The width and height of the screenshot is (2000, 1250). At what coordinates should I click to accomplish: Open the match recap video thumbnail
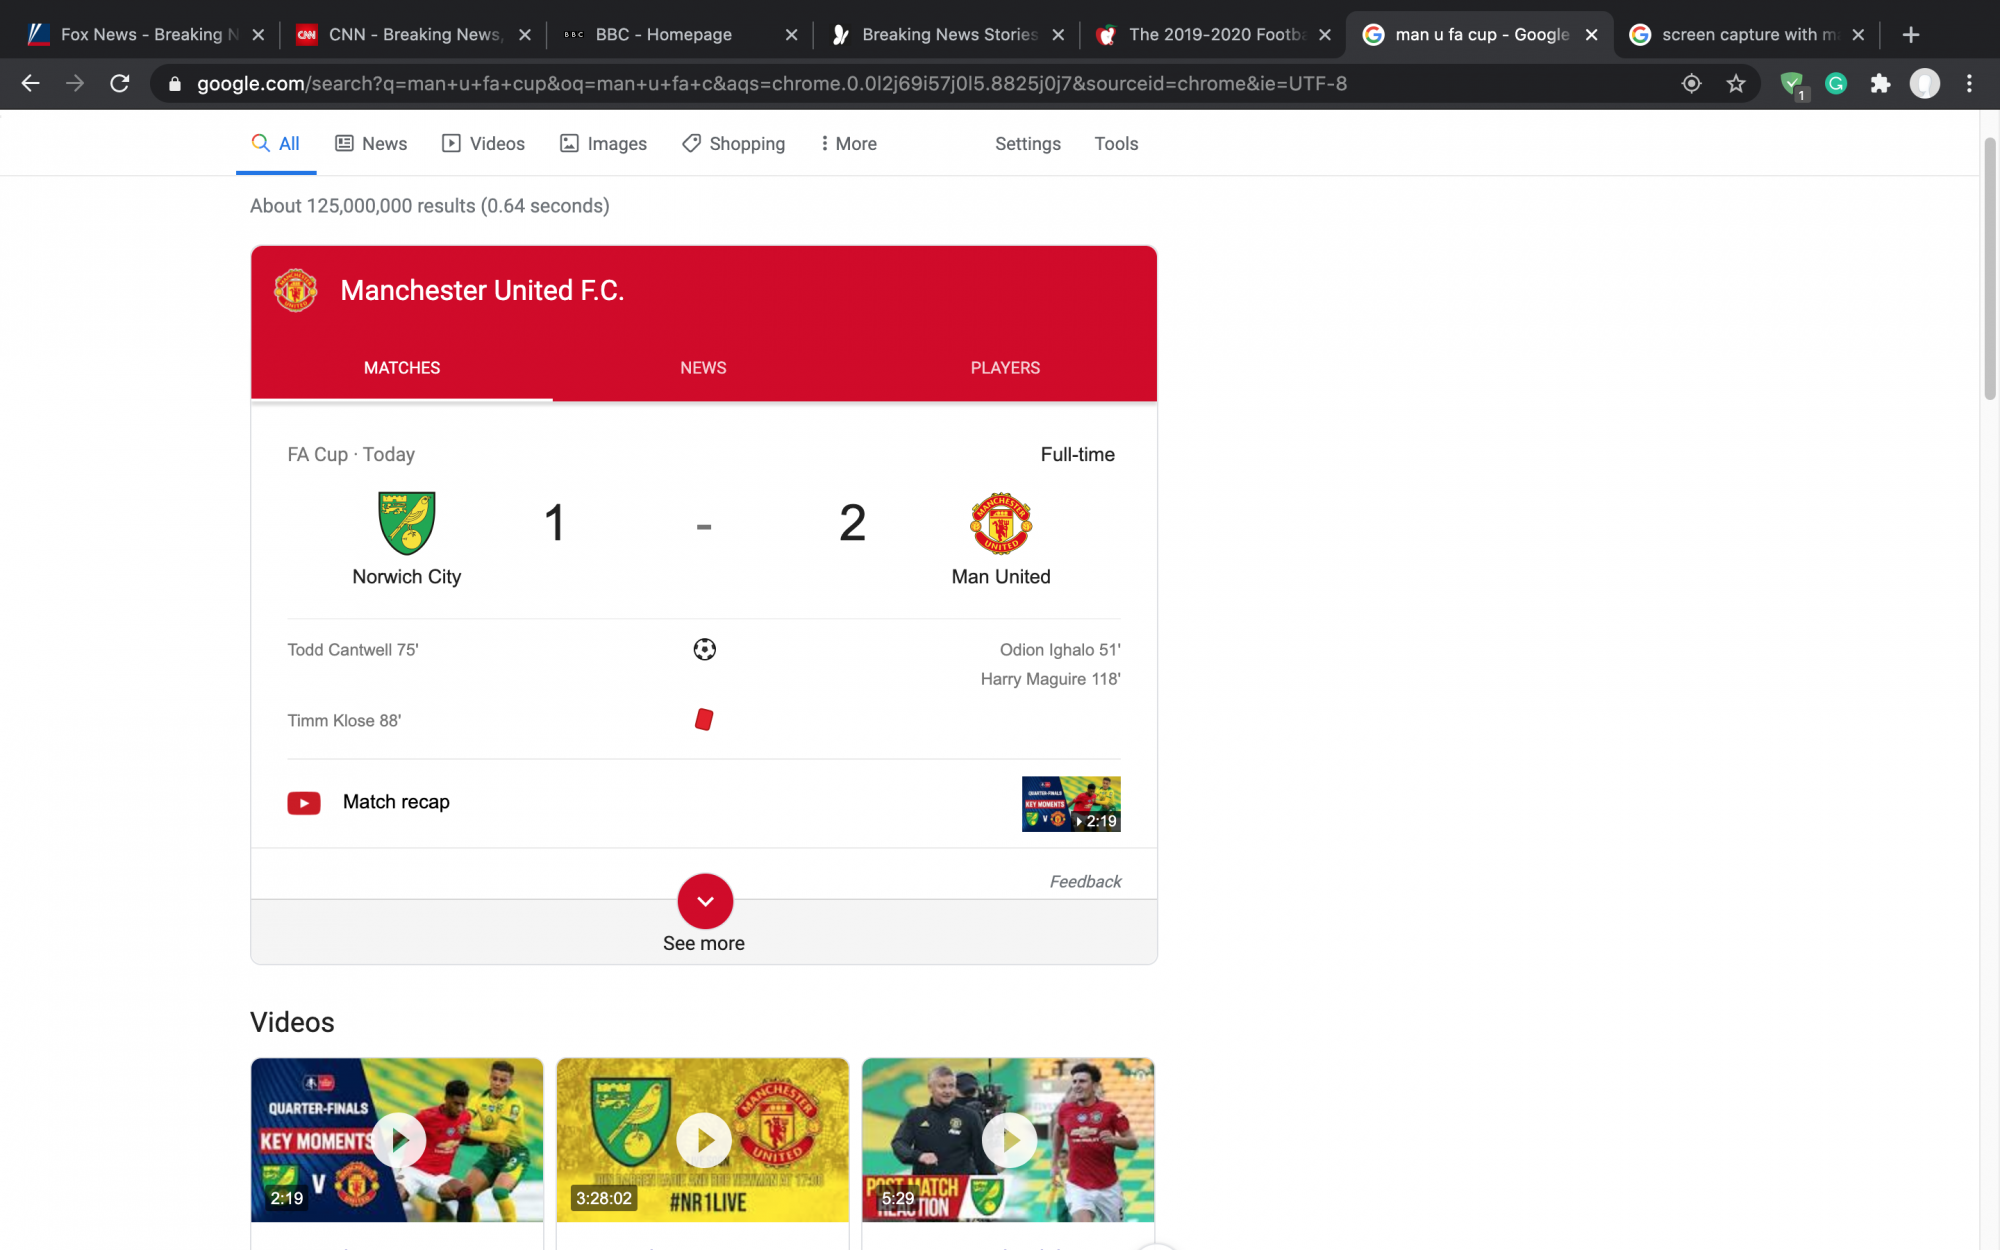click(x=1070, y=804)
